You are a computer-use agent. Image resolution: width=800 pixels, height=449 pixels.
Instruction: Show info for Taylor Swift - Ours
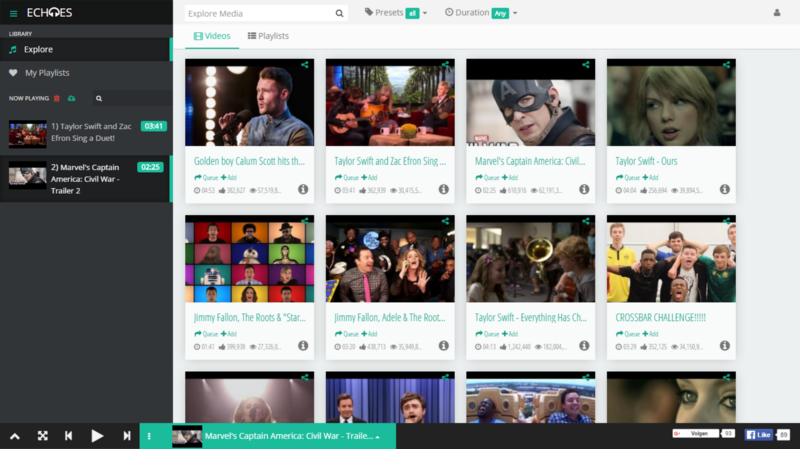(x=724, y=189)
